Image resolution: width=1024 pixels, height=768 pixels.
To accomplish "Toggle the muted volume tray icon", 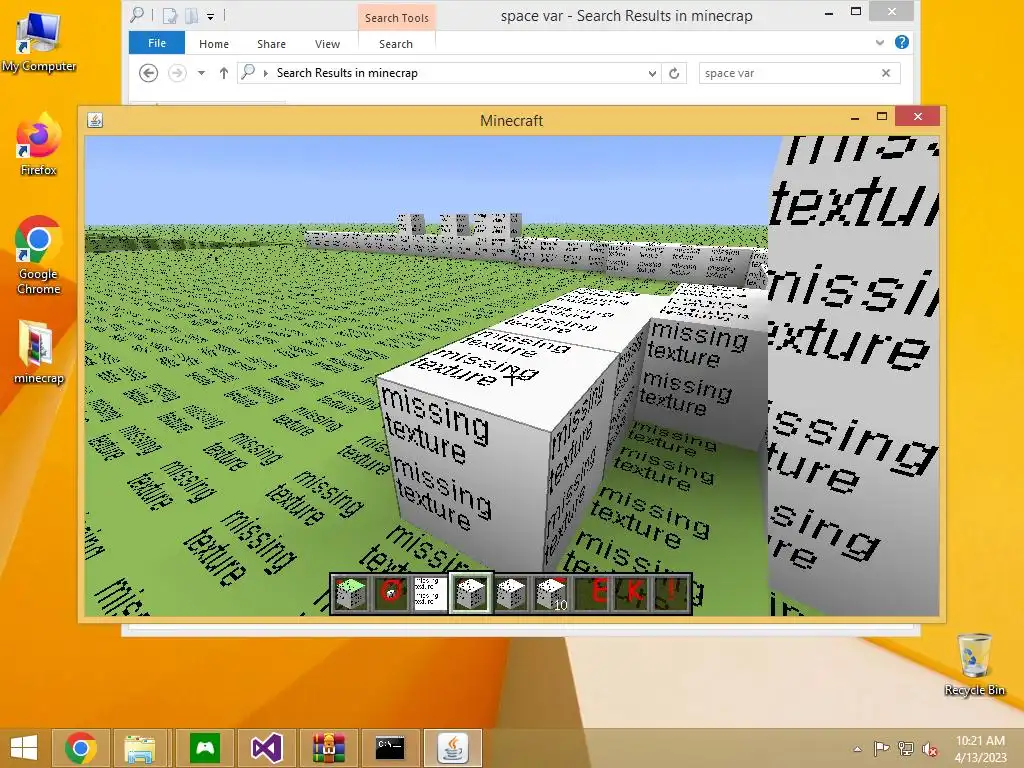I will click(x=929, y=749).
